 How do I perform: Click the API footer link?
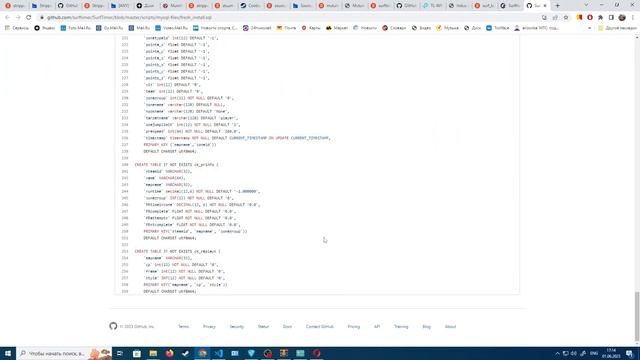[377, 327]
